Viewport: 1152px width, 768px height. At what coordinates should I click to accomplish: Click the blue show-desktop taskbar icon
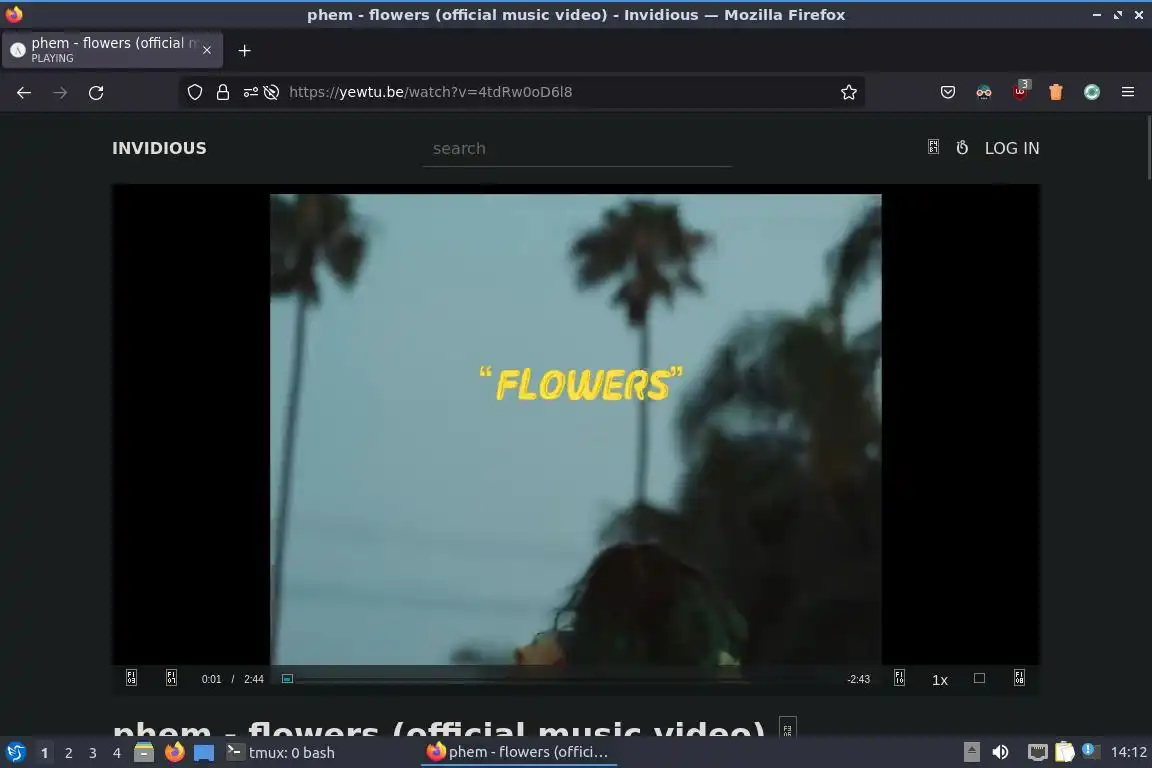[204, 753]
